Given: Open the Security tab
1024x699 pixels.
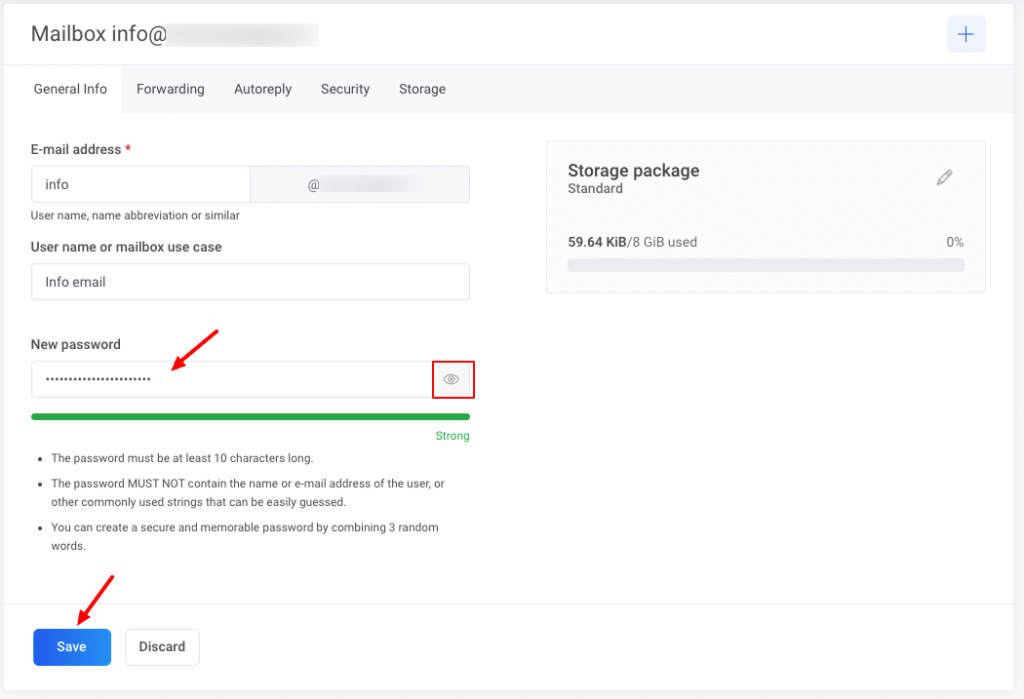Looking at the screenshot, I should tap(345, 89).
